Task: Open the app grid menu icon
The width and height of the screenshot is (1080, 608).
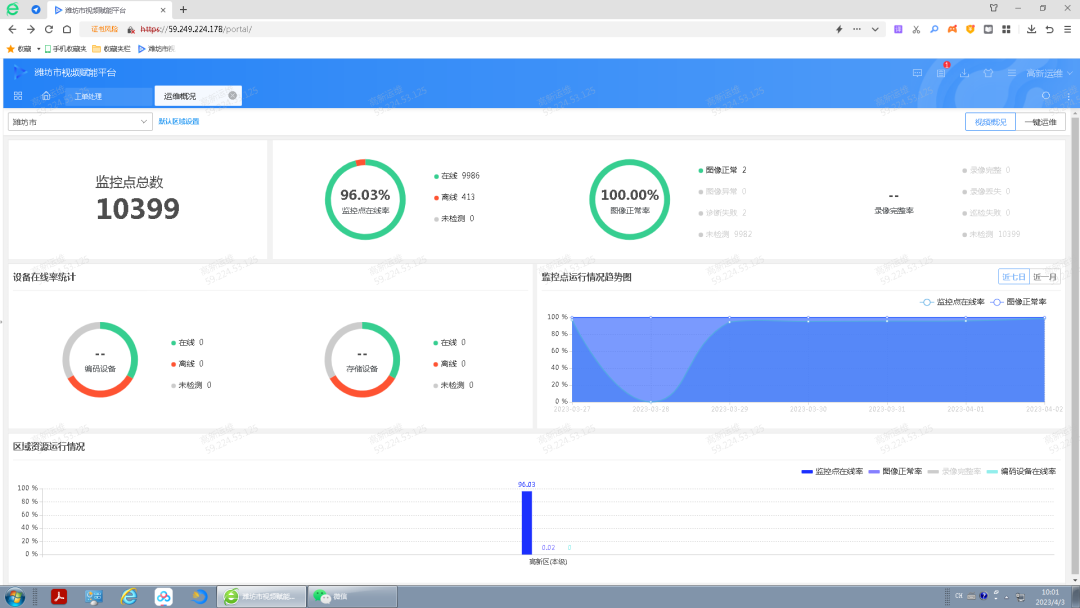Action: 18,96
